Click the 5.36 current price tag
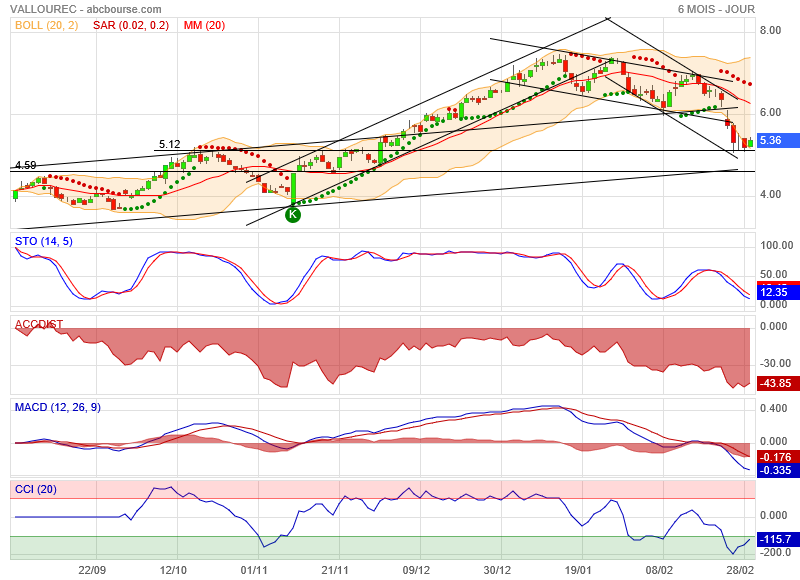 coord(776,140)
